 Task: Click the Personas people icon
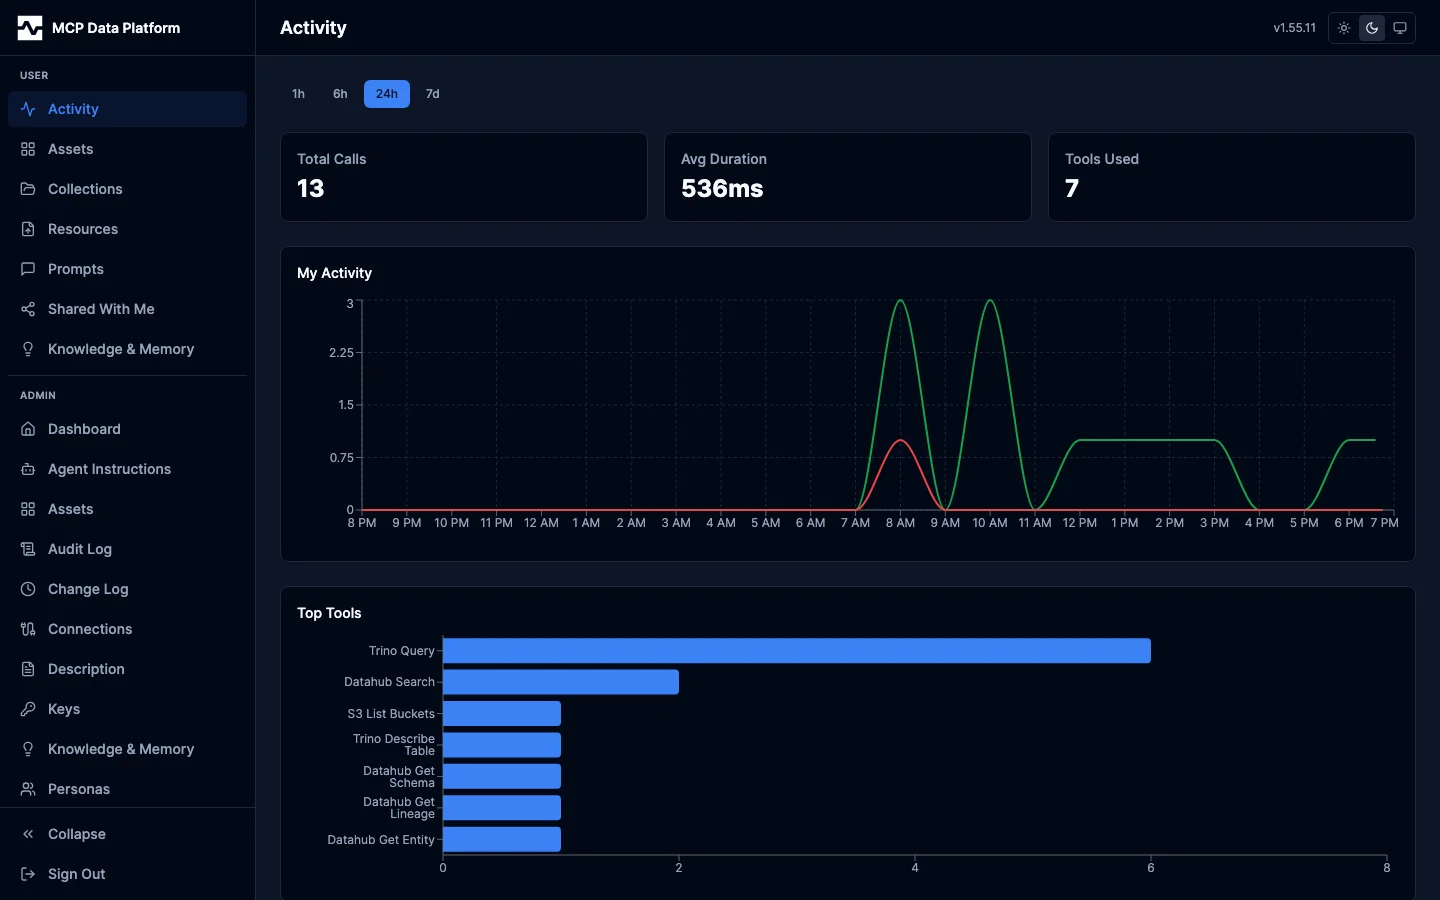pos(28,789)
